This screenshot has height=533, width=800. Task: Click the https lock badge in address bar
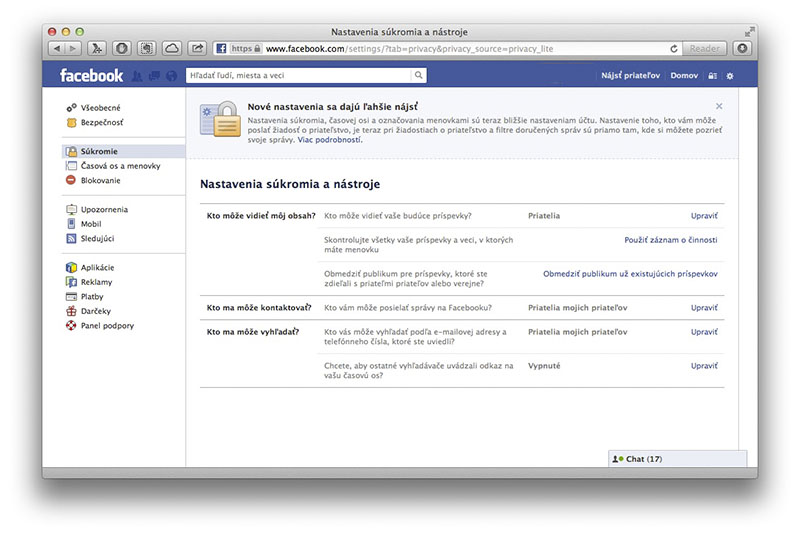click(x=246, y=48)
